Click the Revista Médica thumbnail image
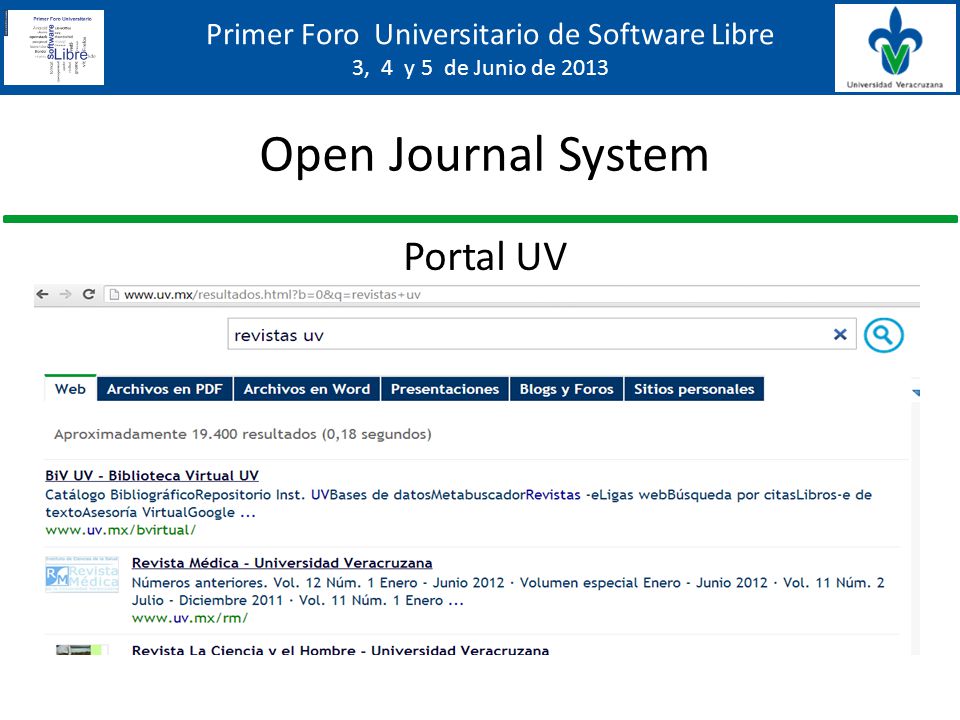This screenshot has height=720, width=960. pos(82,574)
